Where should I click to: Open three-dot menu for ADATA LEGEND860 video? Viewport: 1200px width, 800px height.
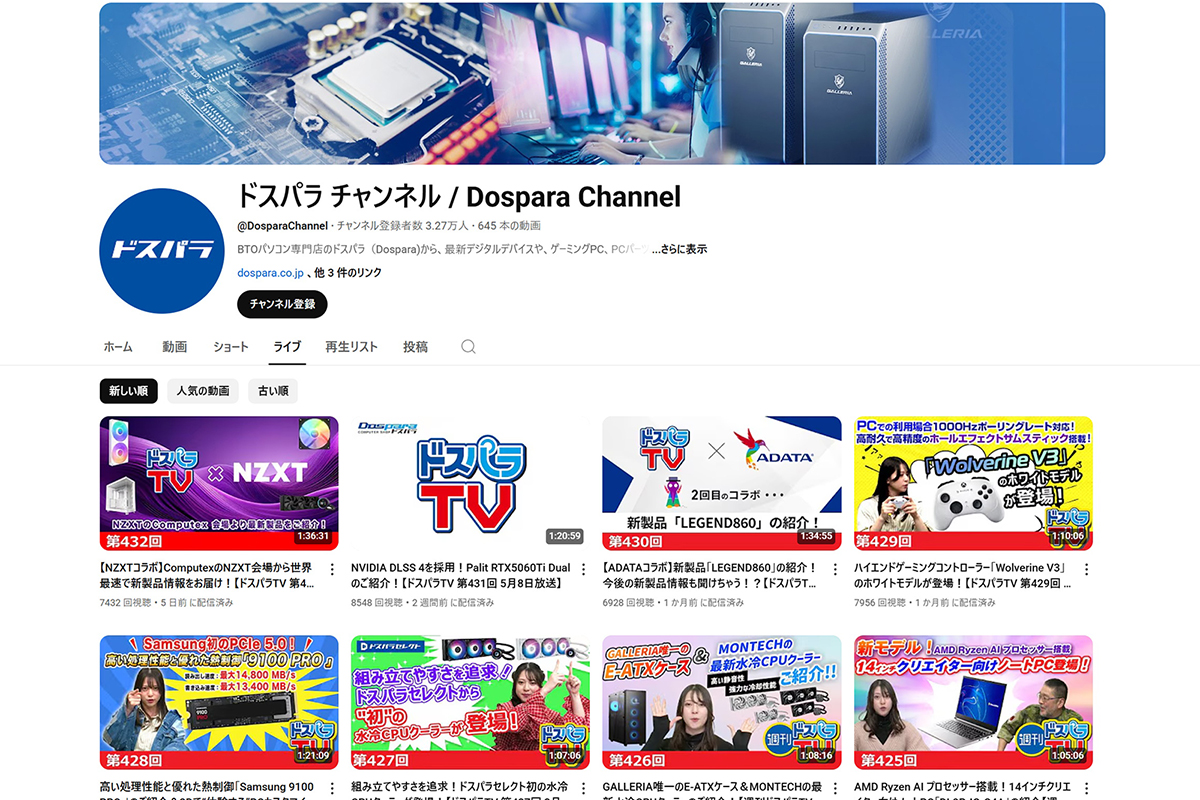point(834,570)
